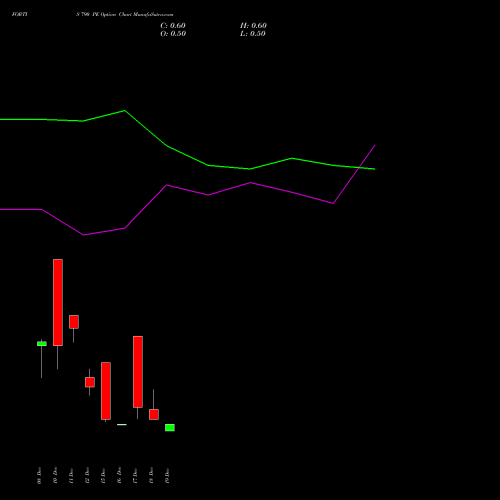Select the tall red 10 Dec candlestick
This screenshot has height=500, width=500.
tap(58, 302)
